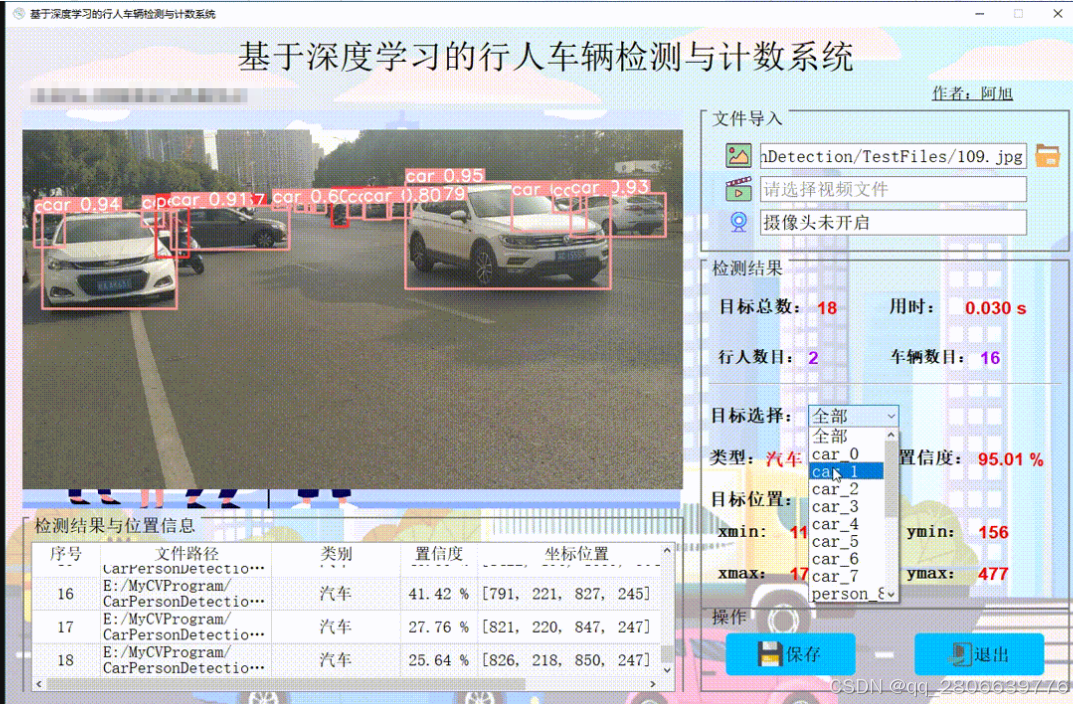Image resolution: width=1073 pixels, height=704 pixels.
Task: Click elapsed time value 0.030 s
Action: 996,308
